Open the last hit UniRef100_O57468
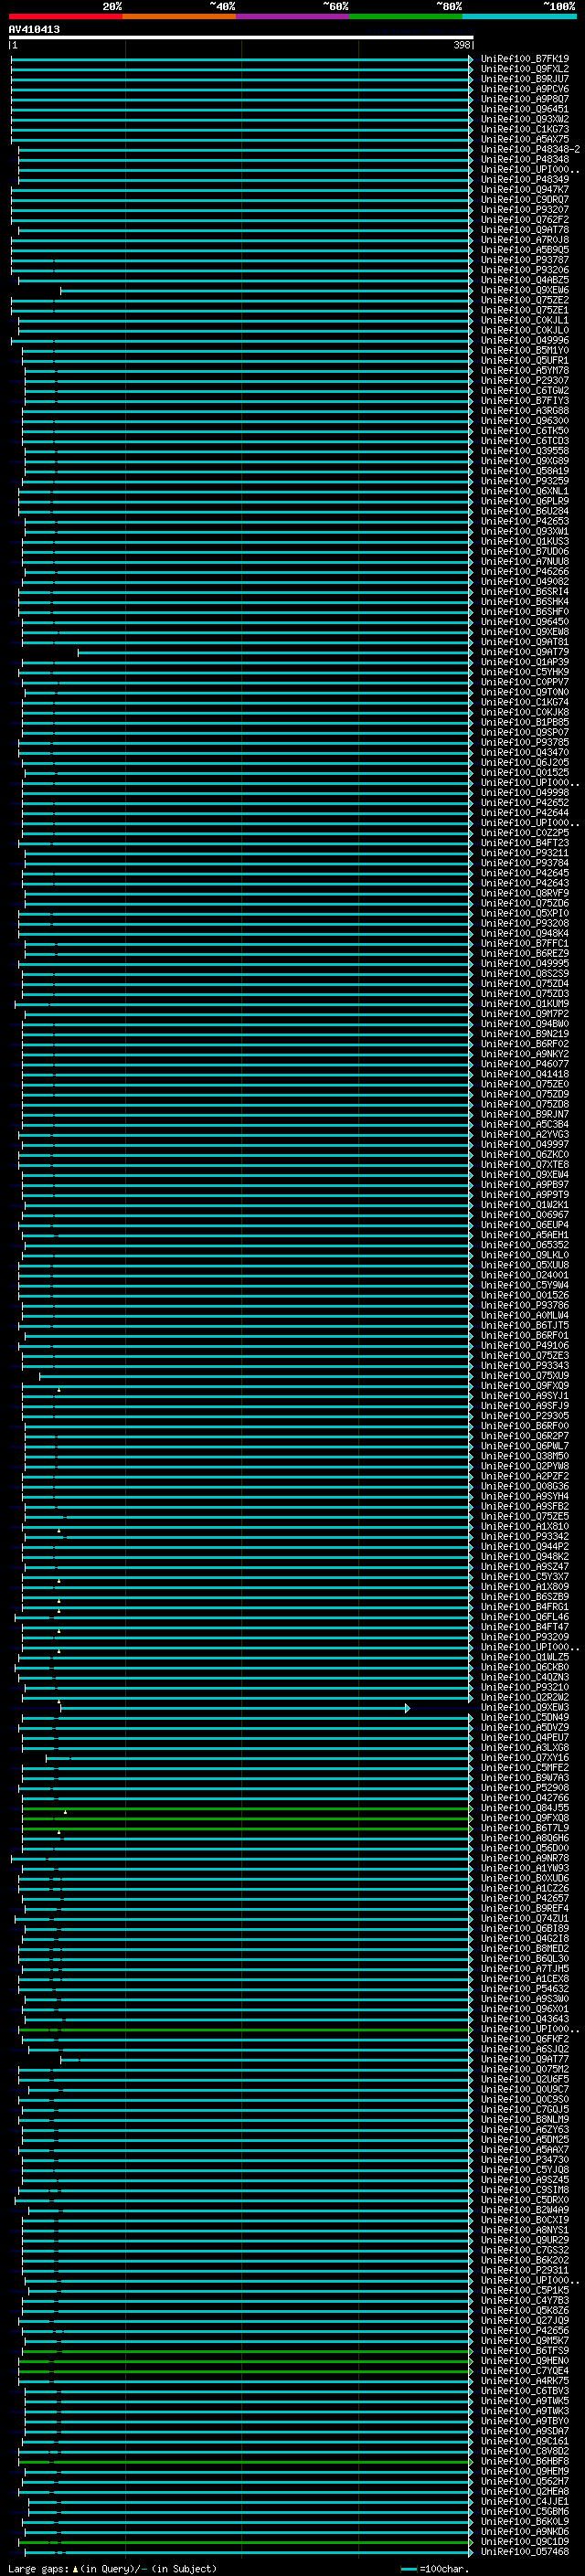Image resolution: width=585 pixels, height=2576 pixels. coord(525,2552)
